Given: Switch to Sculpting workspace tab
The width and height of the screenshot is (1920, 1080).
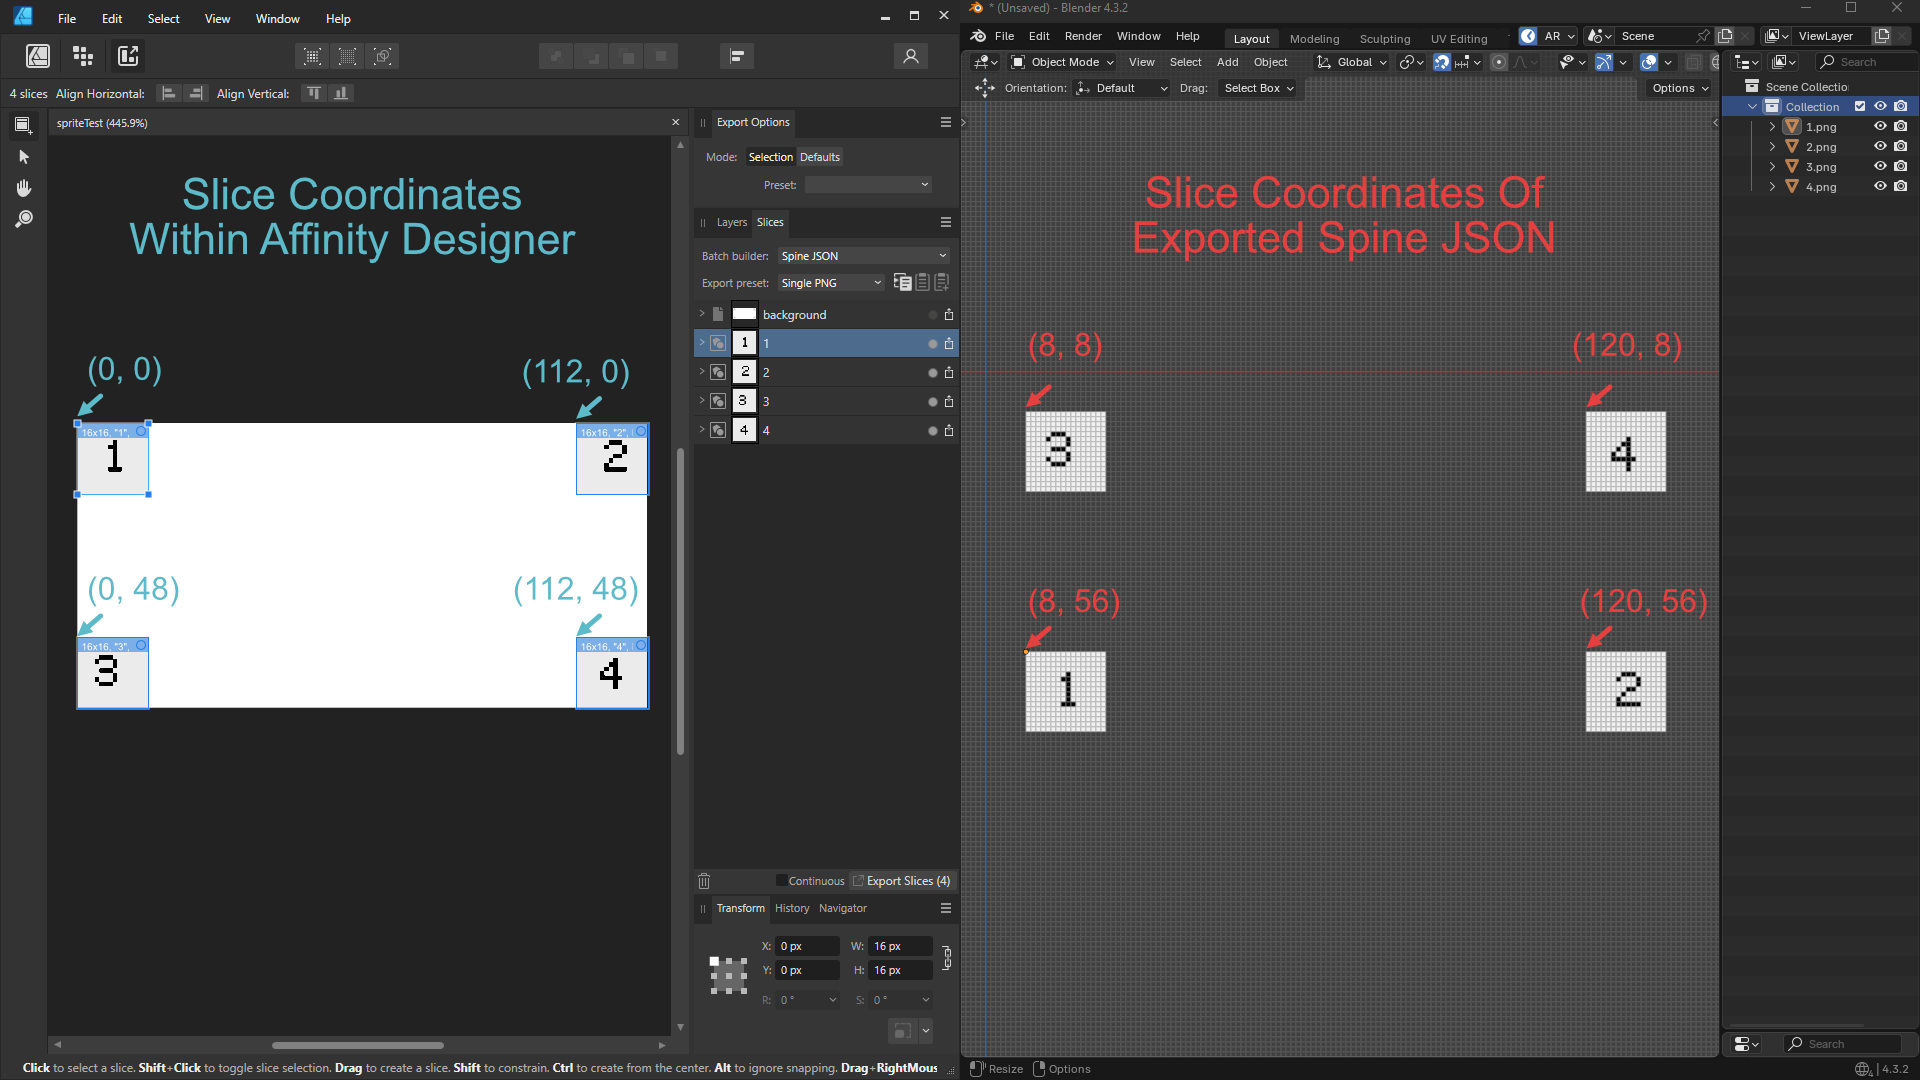Looking at the screenshot, I should tap(1384, 38).
